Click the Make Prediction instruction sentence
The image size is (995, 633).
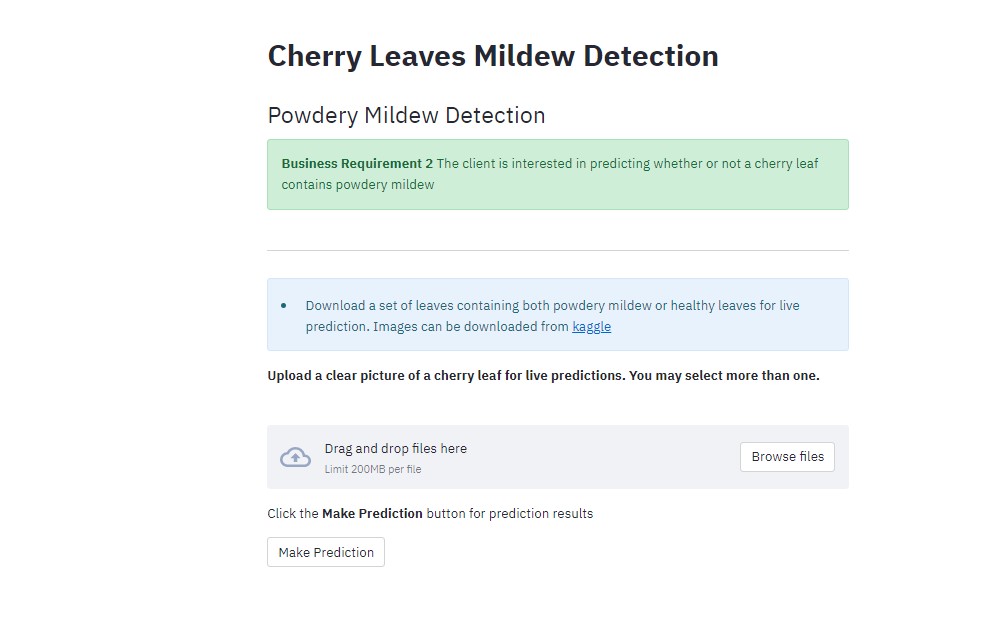(429, 513)
